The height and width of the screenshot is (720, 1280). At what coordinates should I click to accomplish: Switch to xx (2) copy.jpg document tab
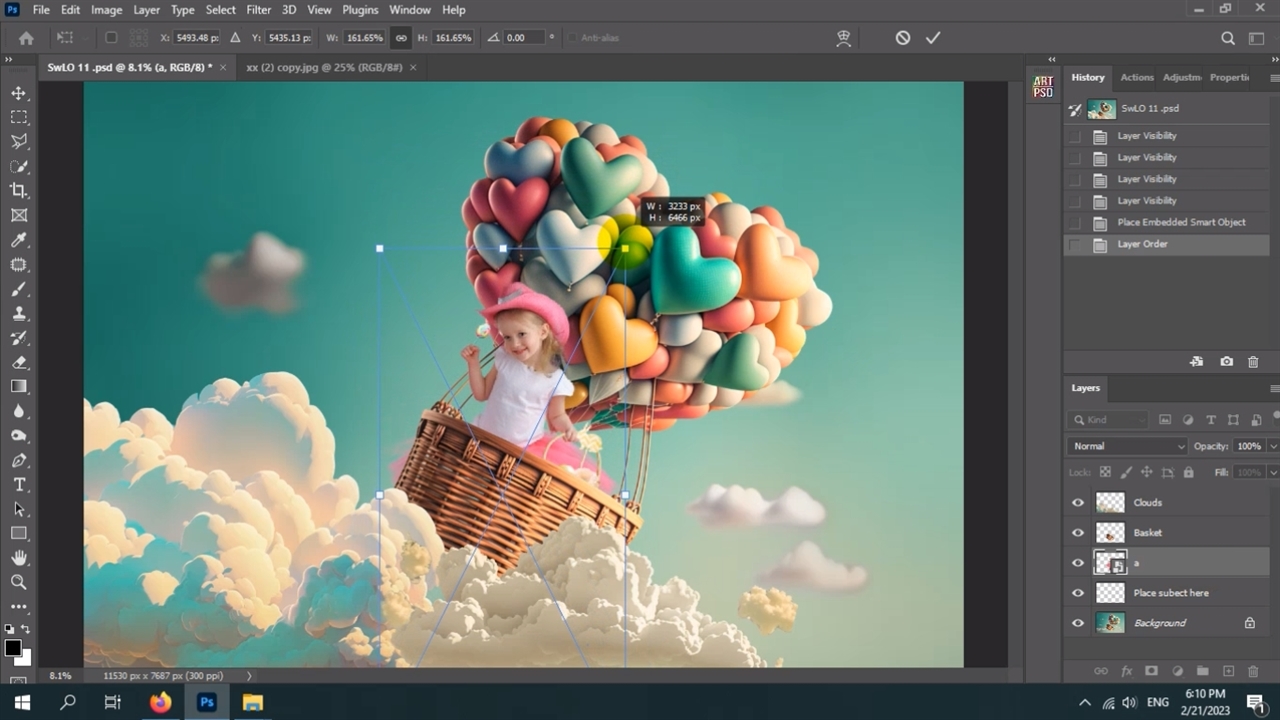point(324,67)
